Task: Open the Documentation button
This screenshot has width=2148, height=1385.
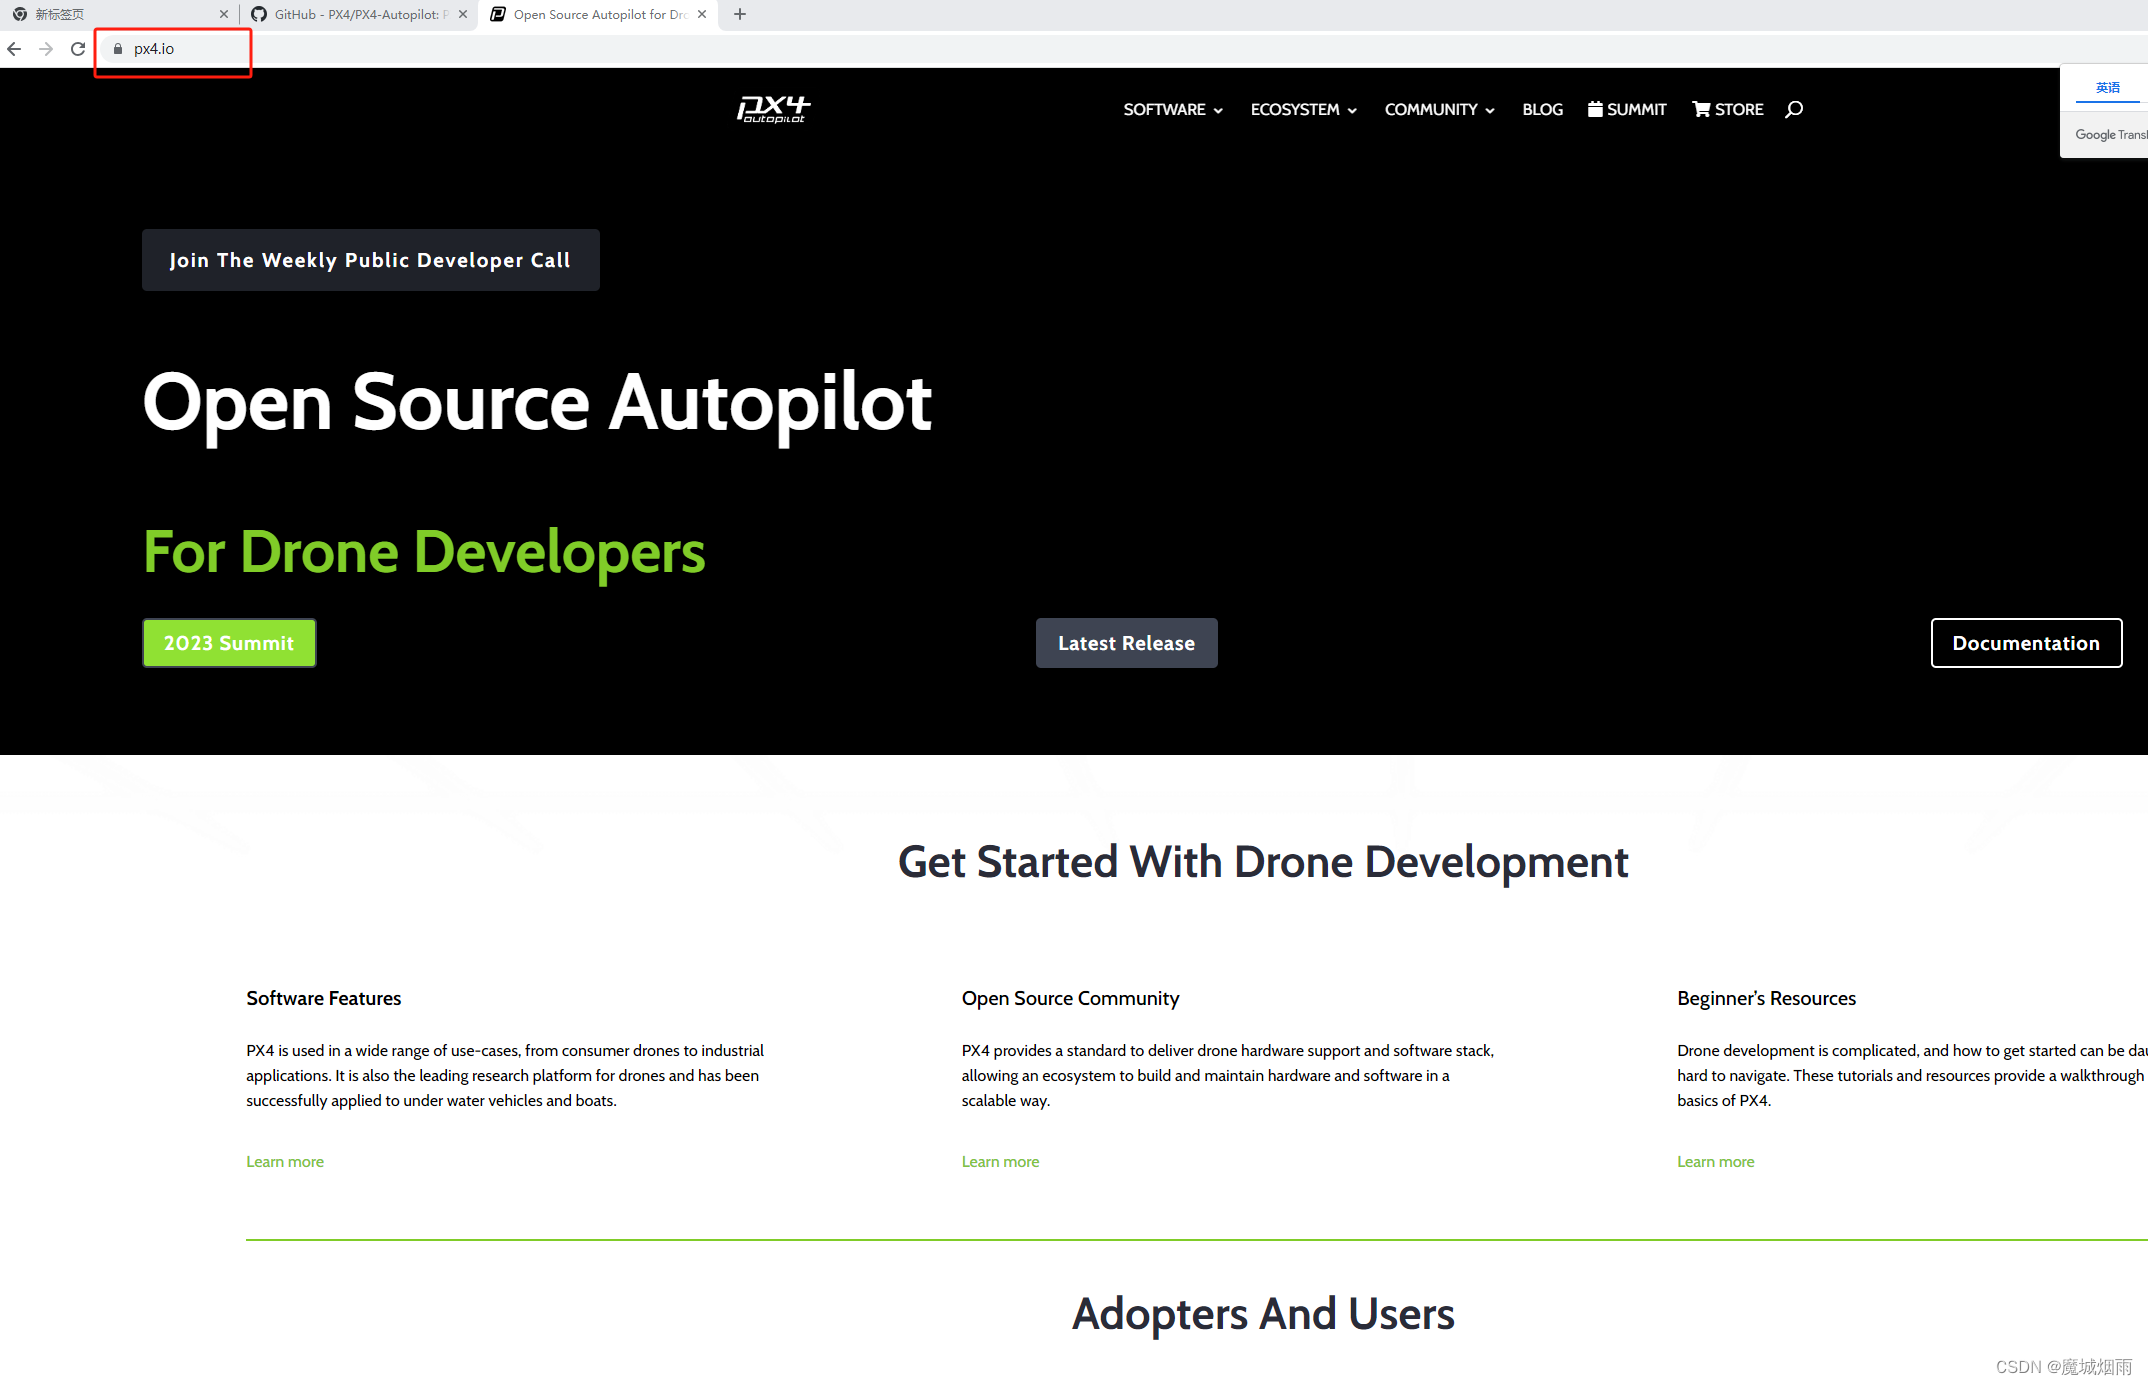Action: pyautogui.click(x=2026, y=643)
